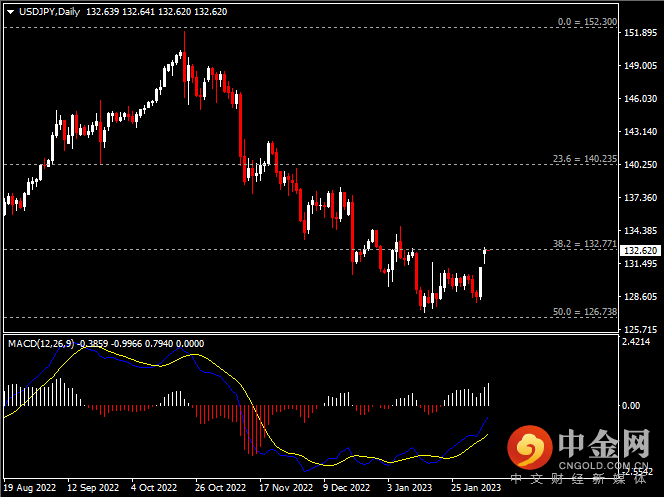Screen dimensions: 664x497
Task: Select the 25 Jan 2023 date label
Action: (472, 489)
